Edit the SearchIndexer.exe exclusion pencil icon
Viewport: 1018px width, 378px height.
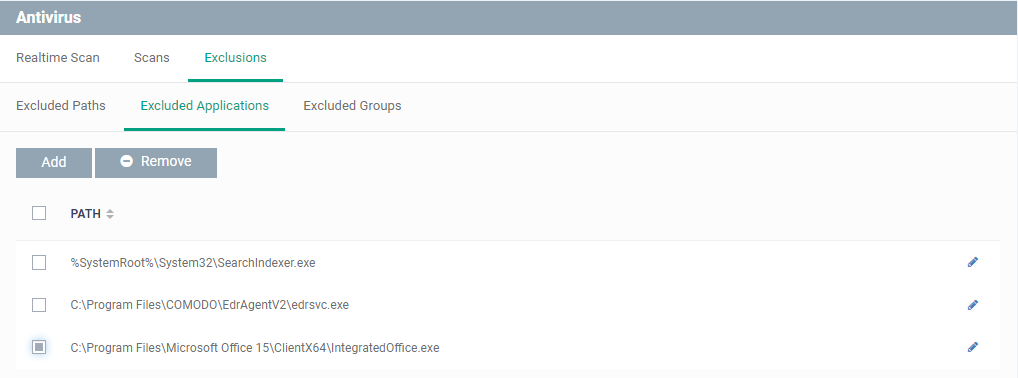[973, 262]
